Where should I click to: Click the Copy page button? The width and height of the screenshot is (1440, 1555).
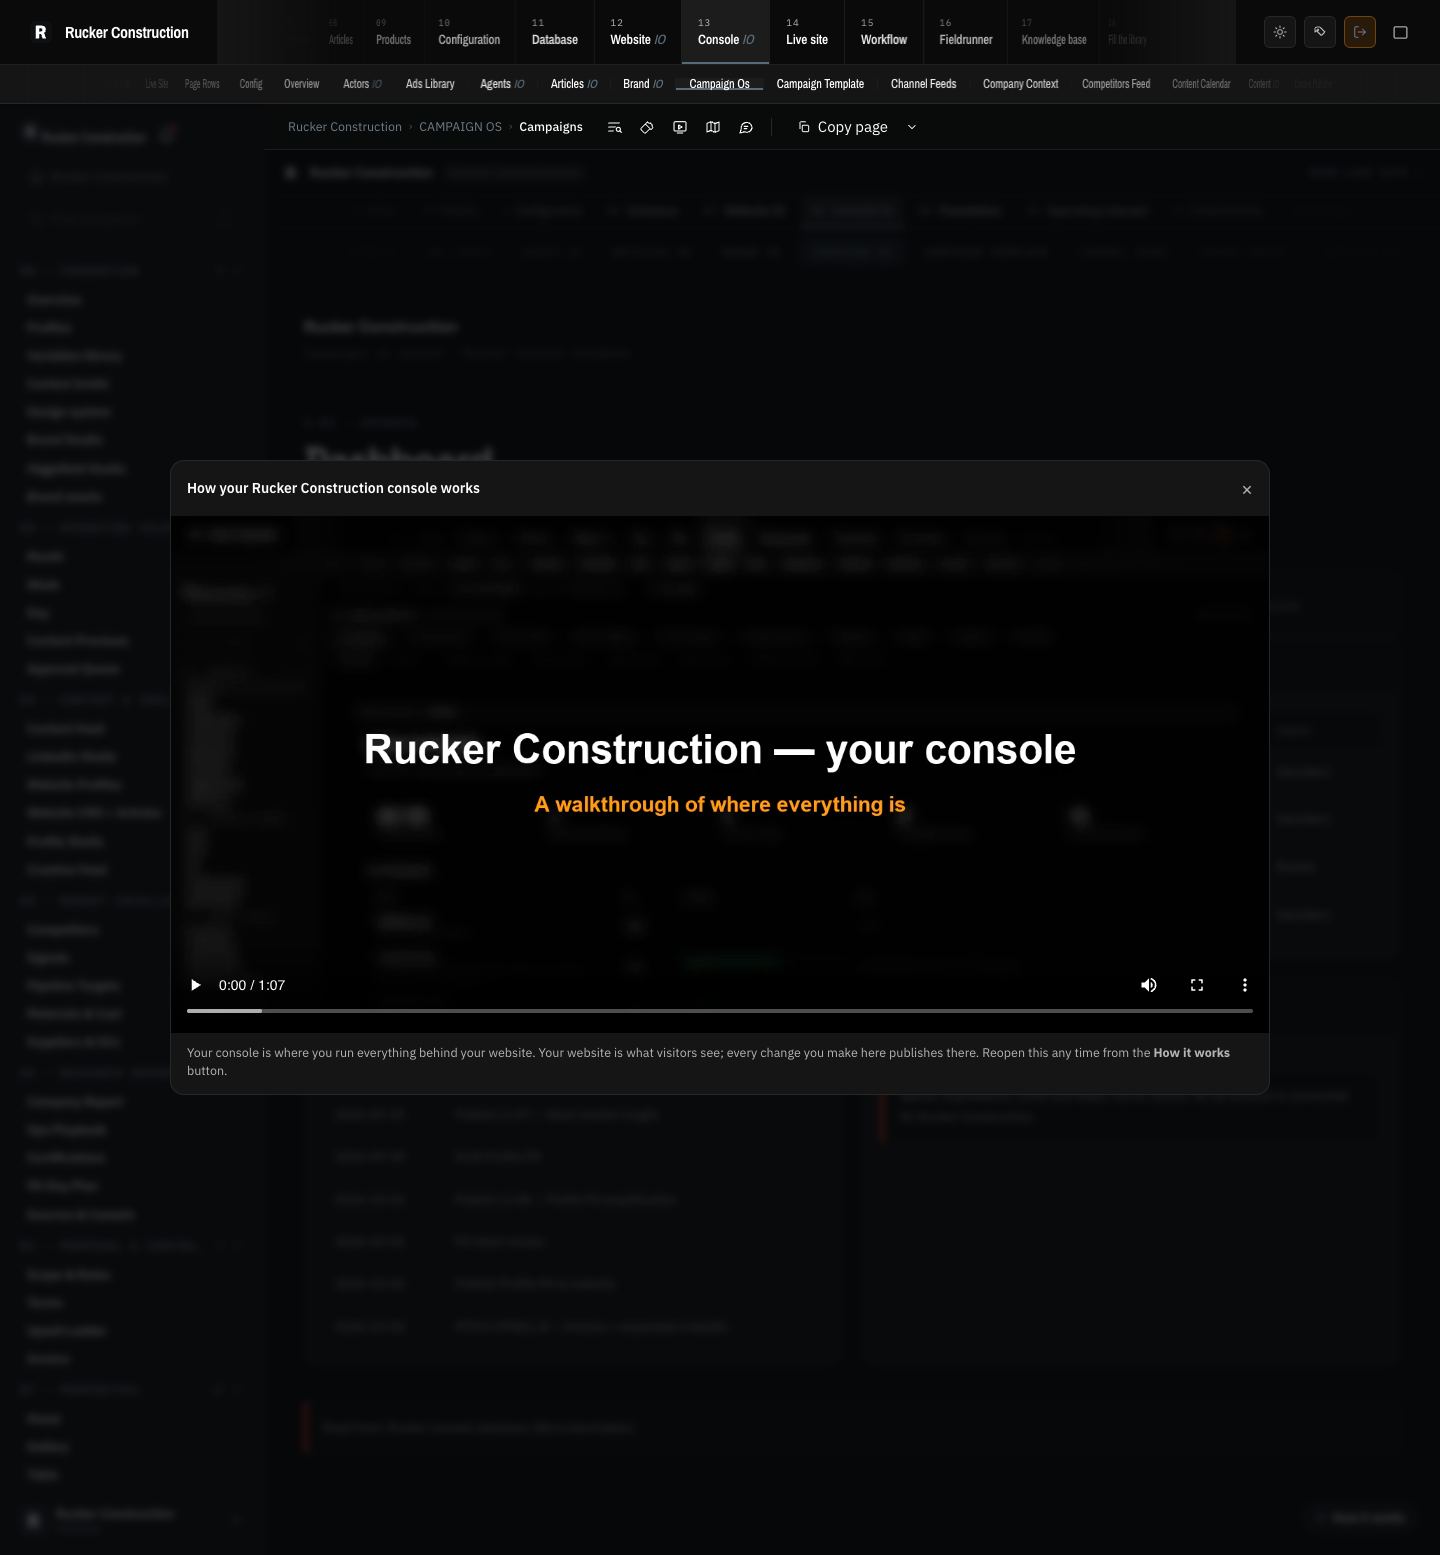coord(843,127)
